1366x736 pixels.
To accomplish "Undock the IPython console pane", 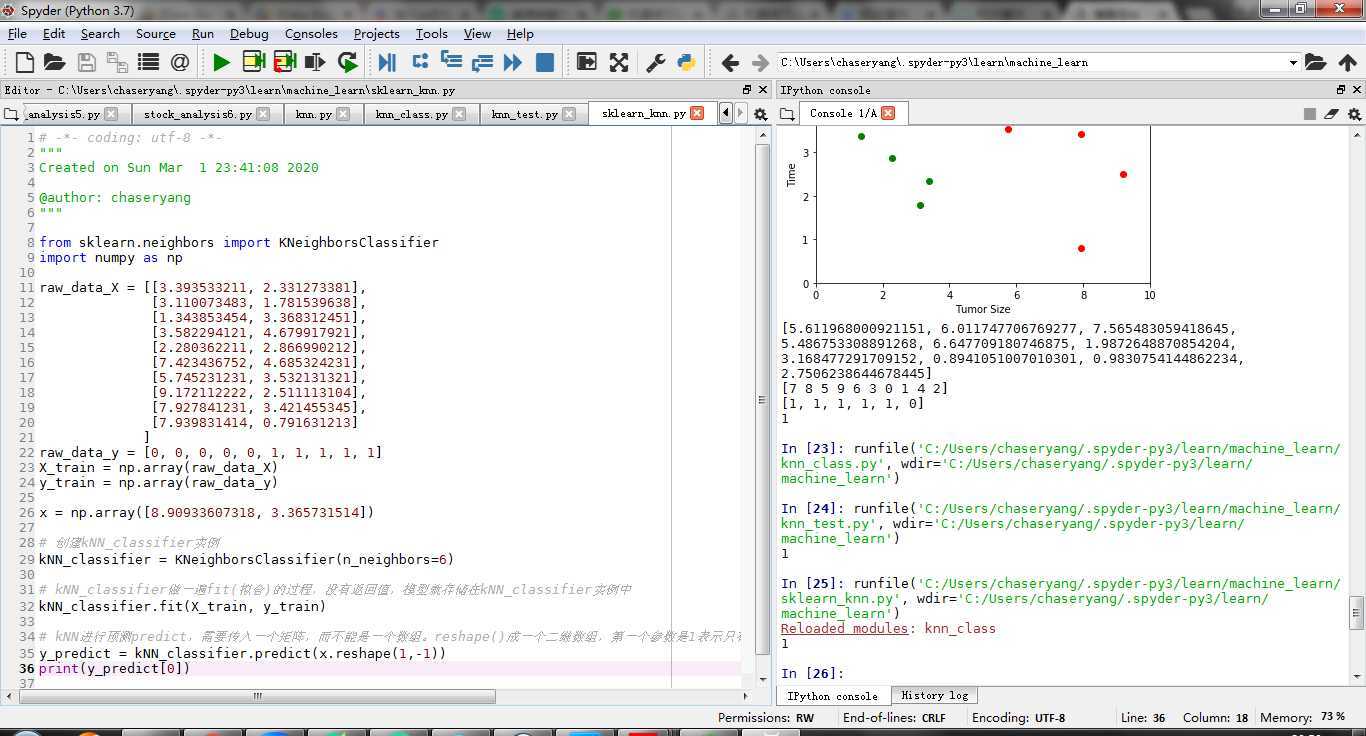I will [x=1341, y=90].
